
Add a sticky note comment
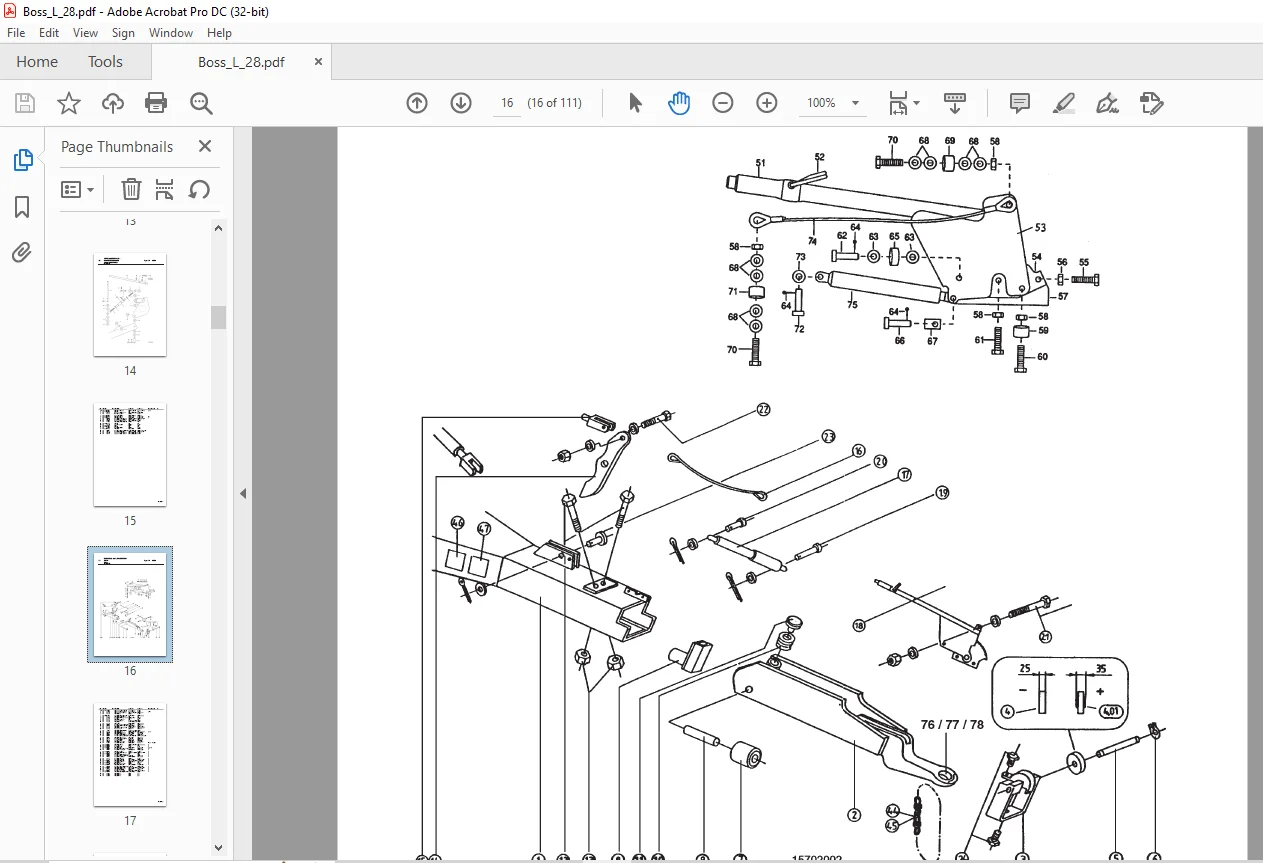click(x=1020, y=103)
